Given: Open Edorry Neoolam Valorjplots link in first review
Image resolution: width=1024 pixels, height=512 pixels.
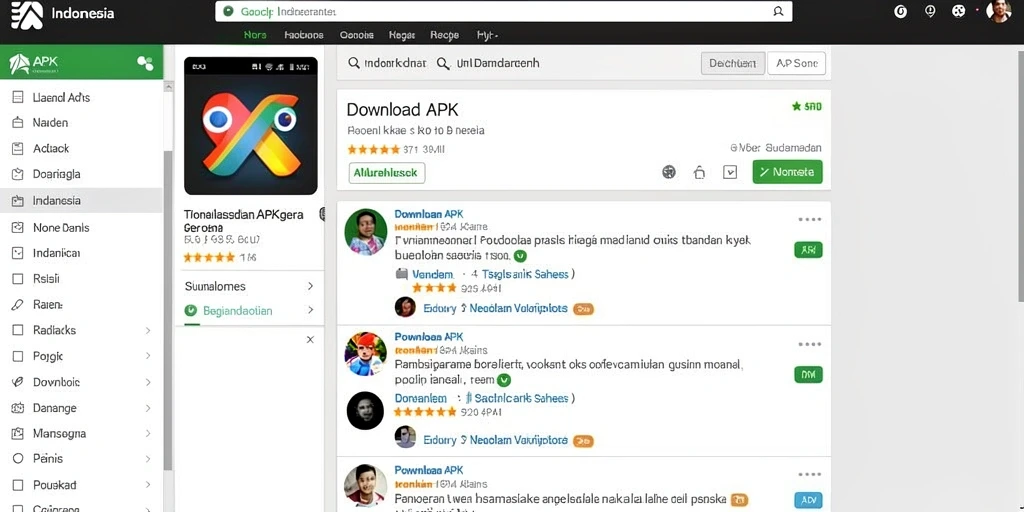Looking at the screenshot, I should pos(495,308).
